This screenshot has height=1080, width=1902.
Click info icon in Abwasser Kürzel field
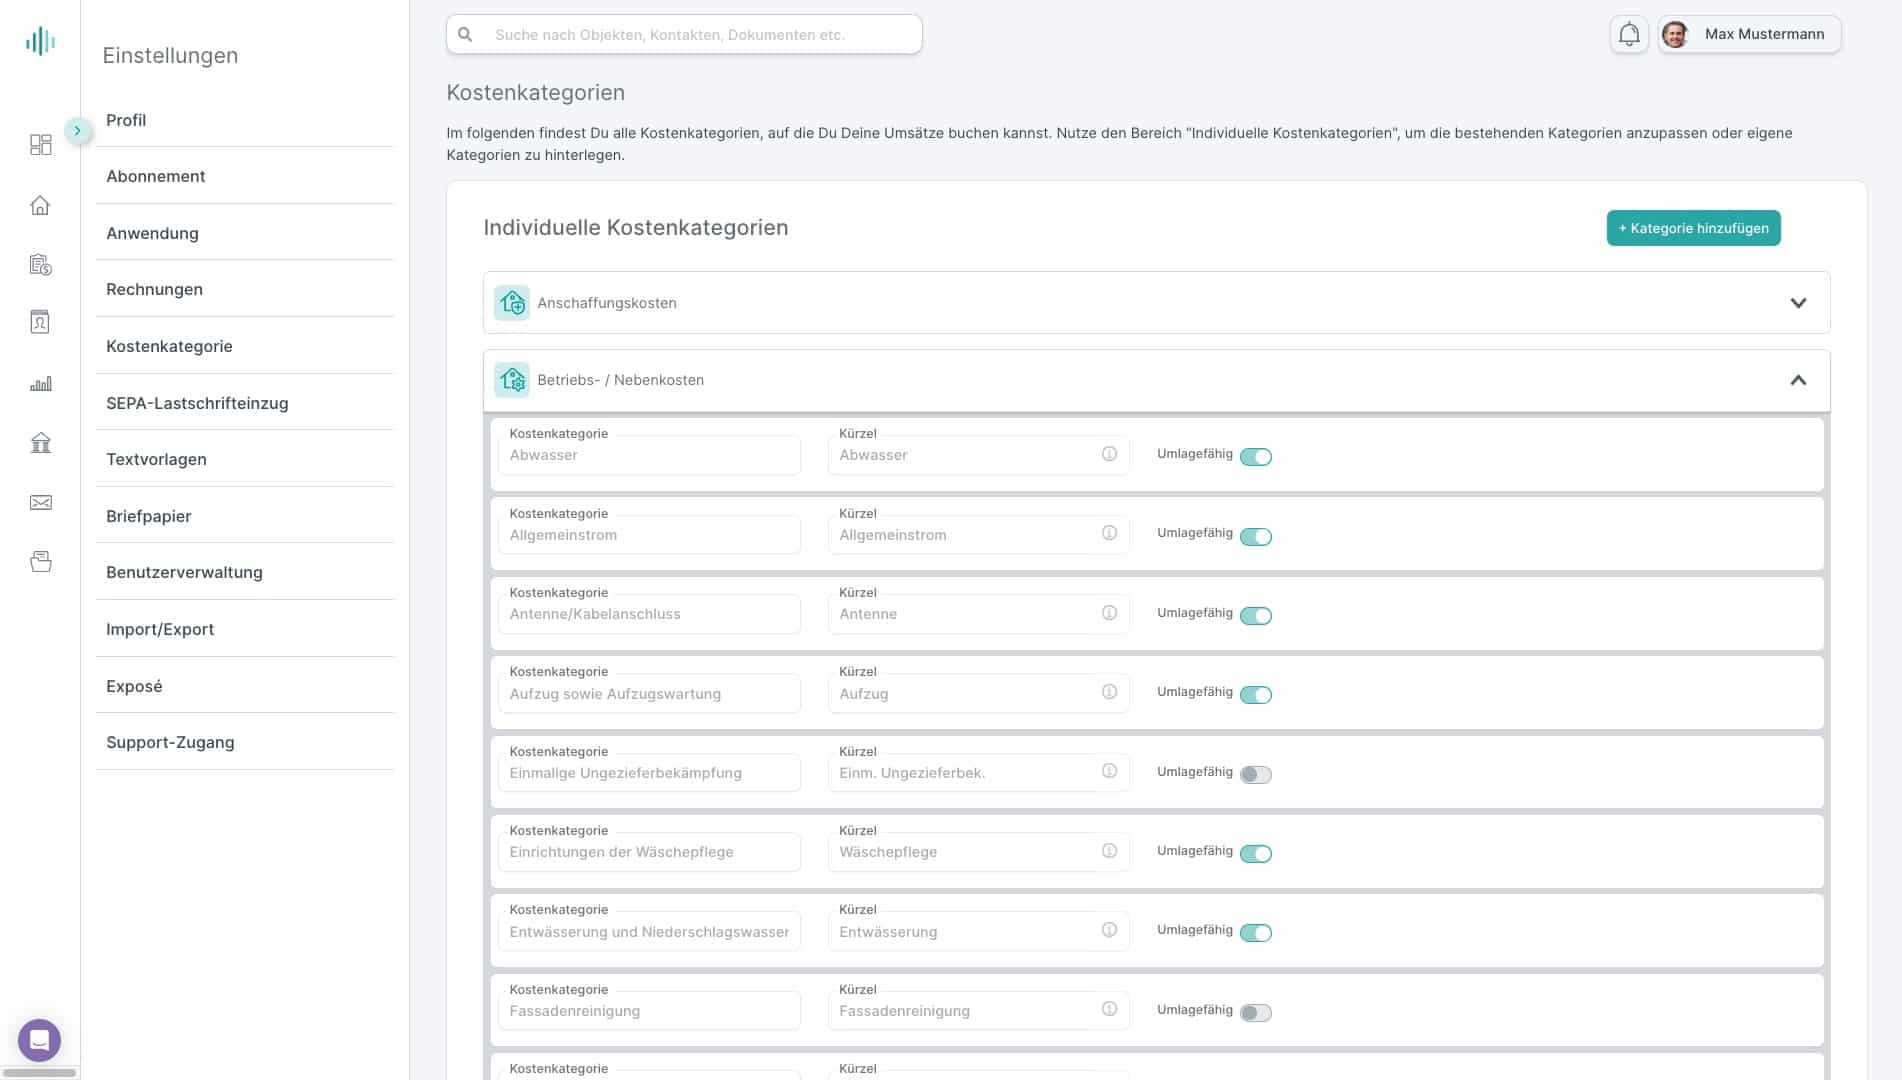click(1109, 454)
